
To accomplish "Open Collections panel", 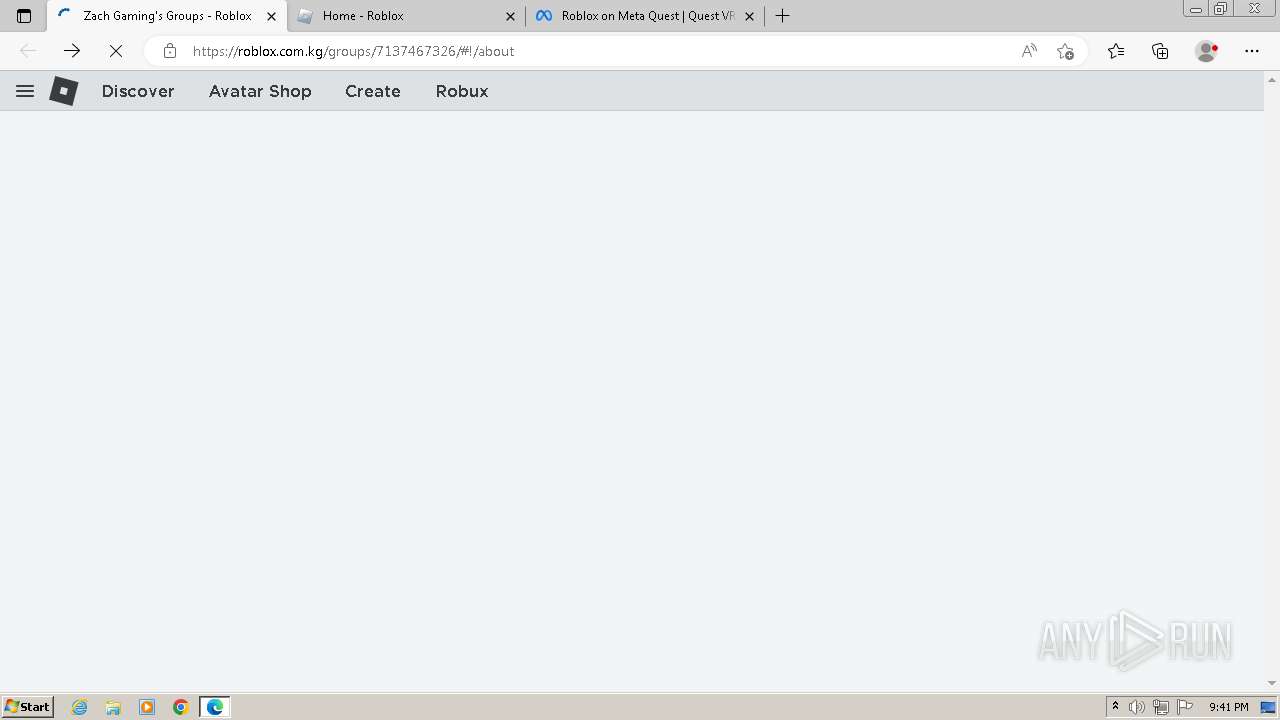I will pos(1160,51).
